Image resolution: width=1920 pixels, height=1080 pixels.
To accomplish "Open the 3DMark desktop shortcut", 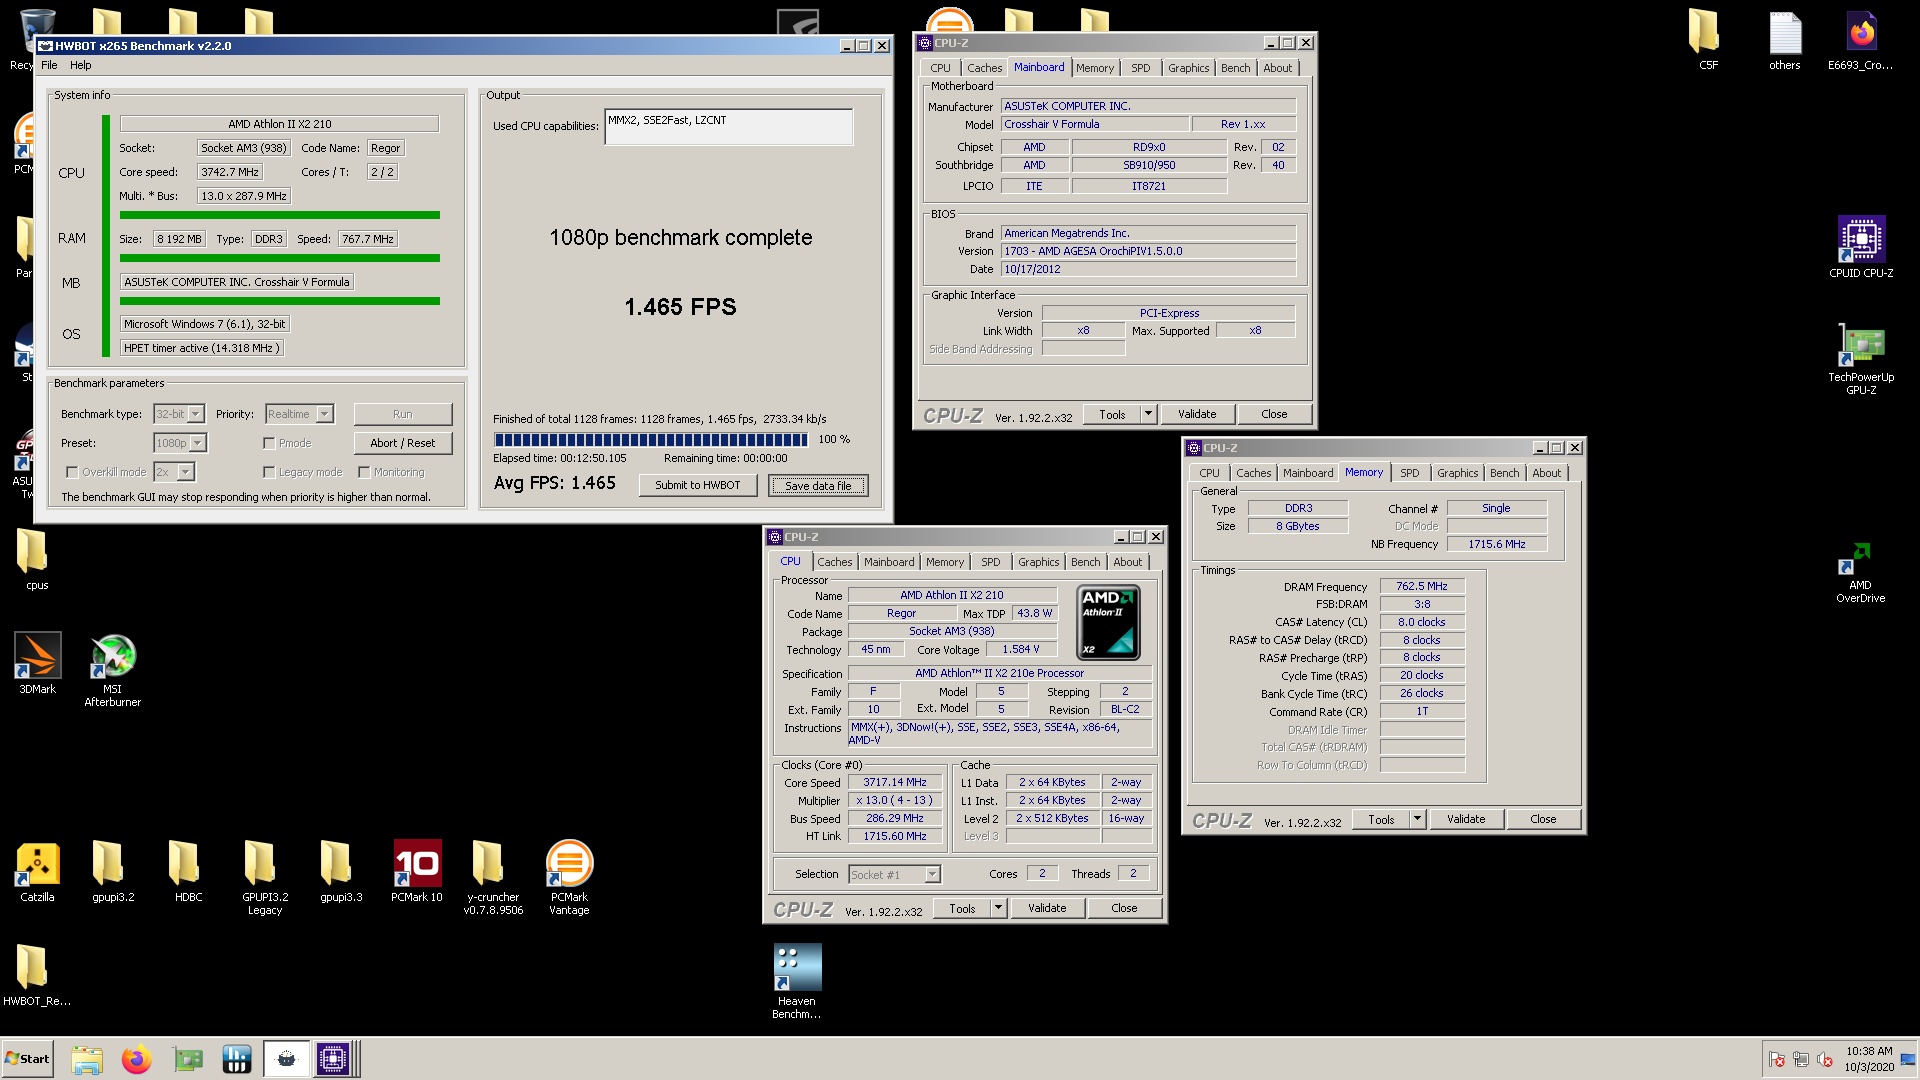I will 38,663.
